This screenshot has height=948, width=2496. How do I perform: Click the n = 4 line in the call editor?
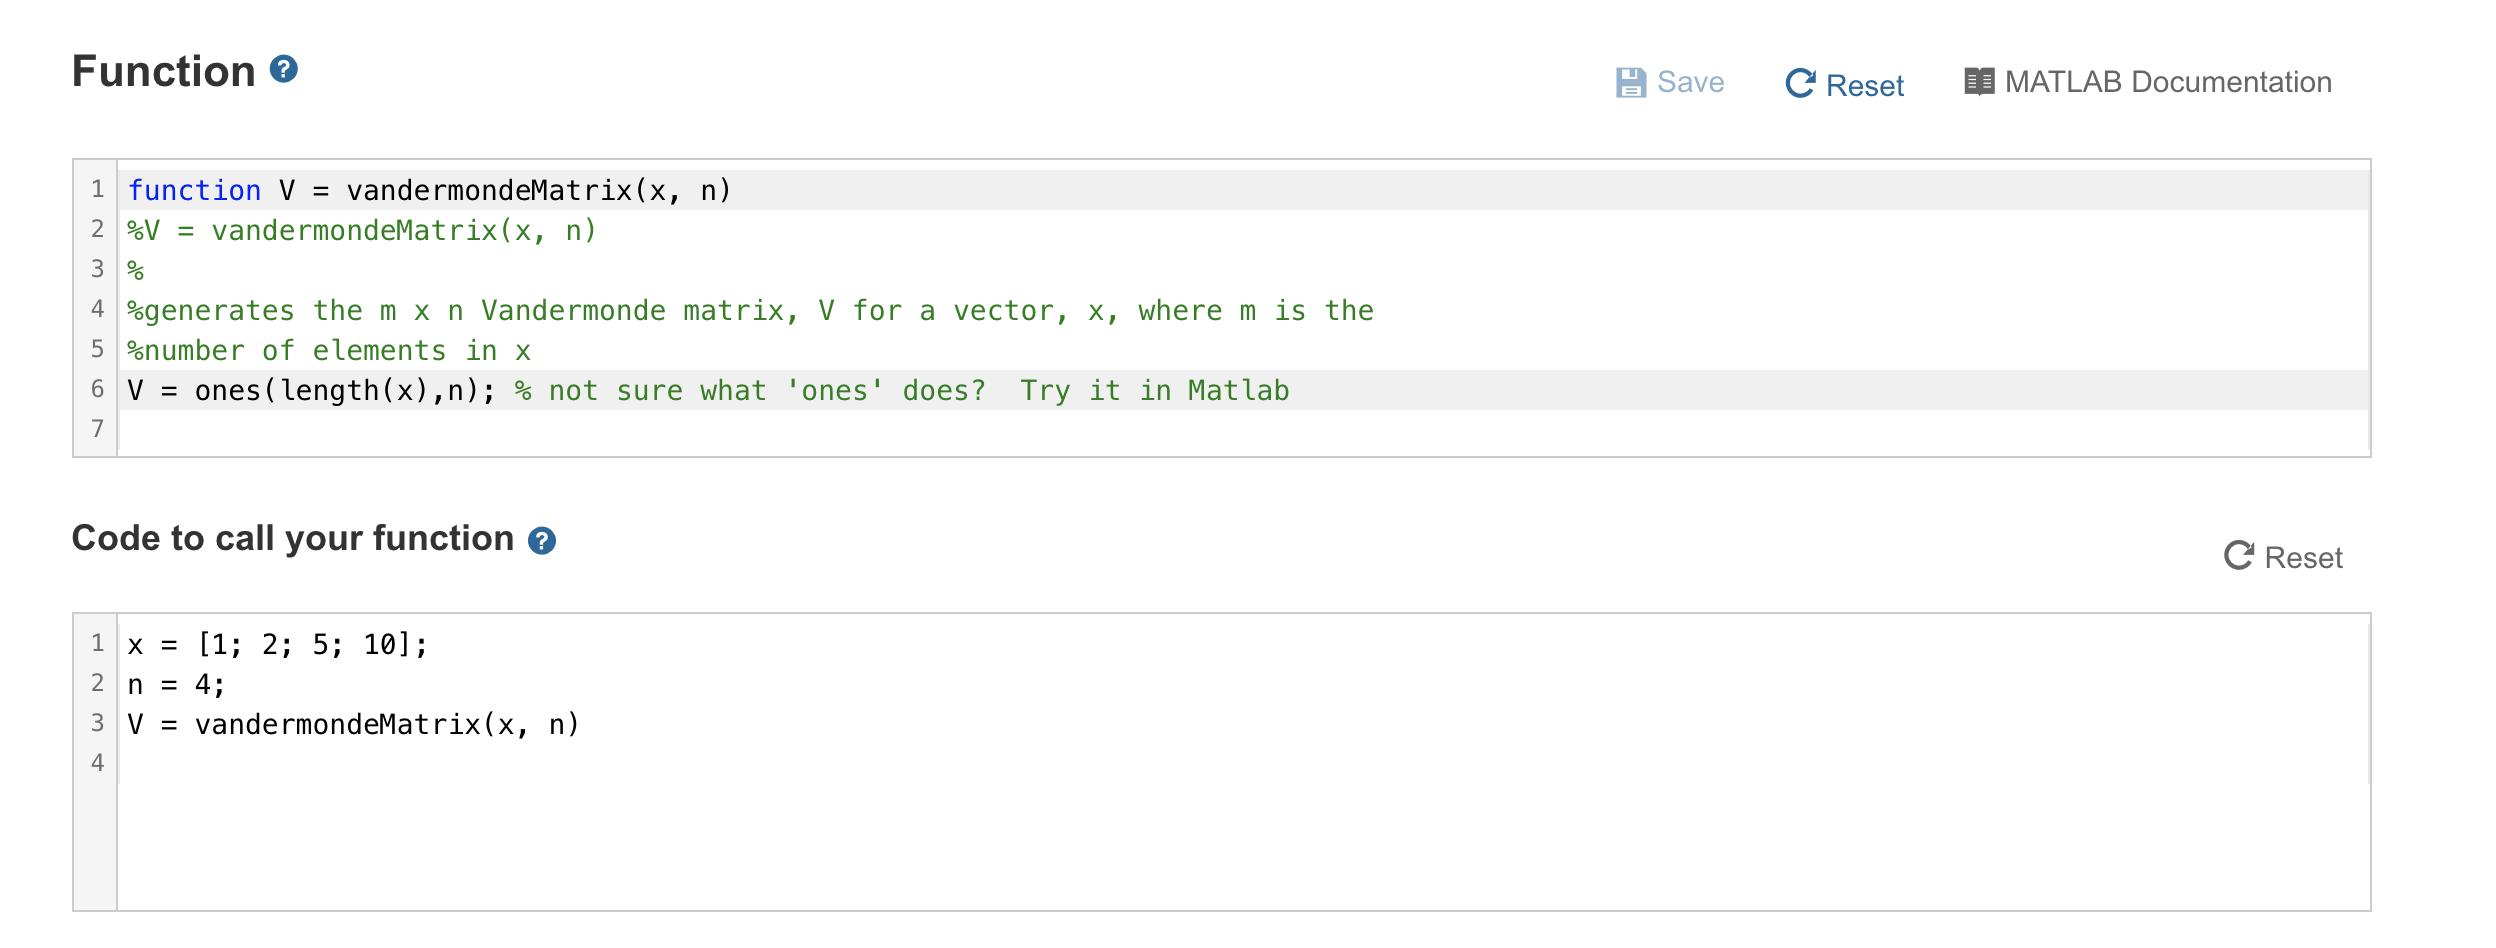[x=176, y=685]
